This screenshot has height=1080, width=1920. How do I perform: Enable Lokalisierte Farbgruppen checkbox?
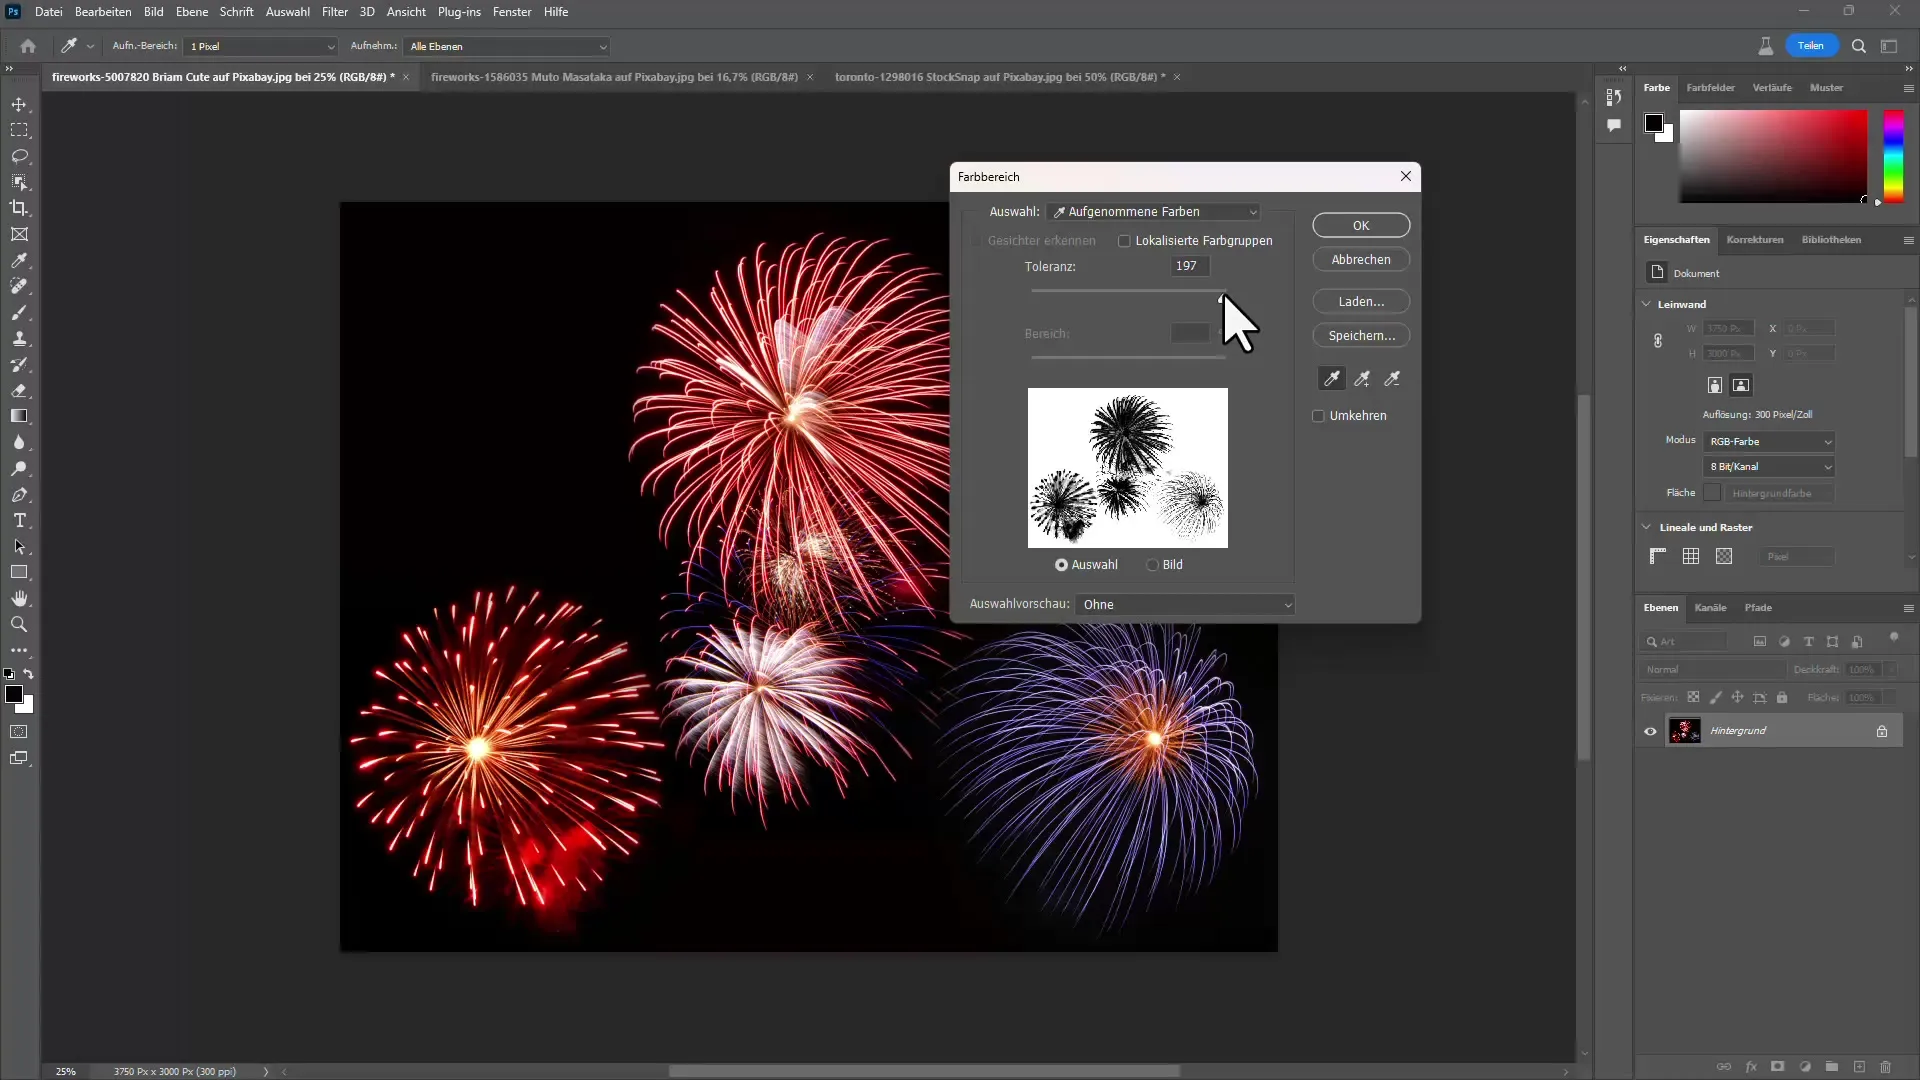pos(1124,241)
